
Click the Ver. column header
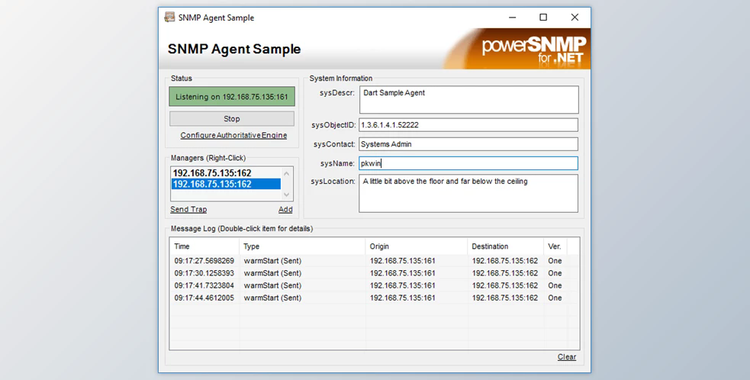555,246
